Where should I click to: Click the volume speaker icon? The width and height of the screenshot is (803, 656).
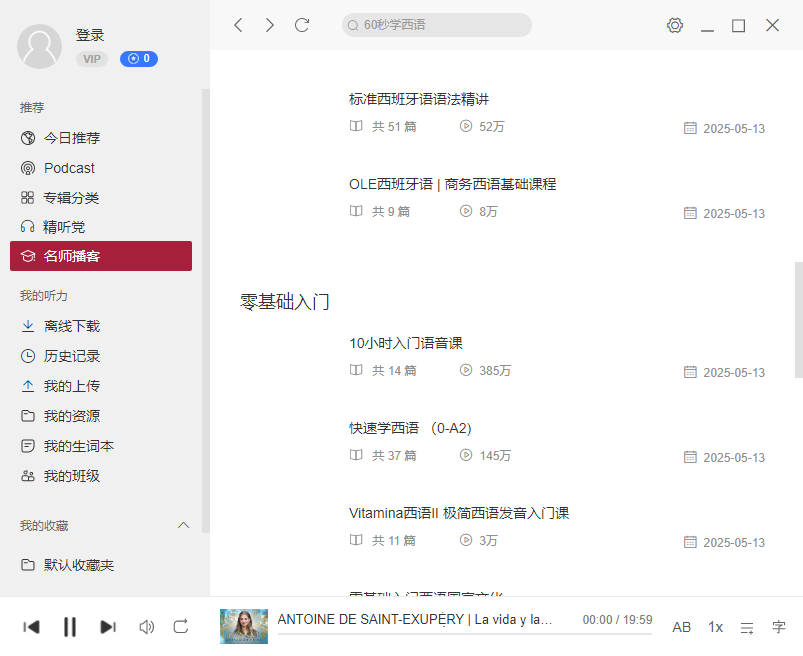146,627
